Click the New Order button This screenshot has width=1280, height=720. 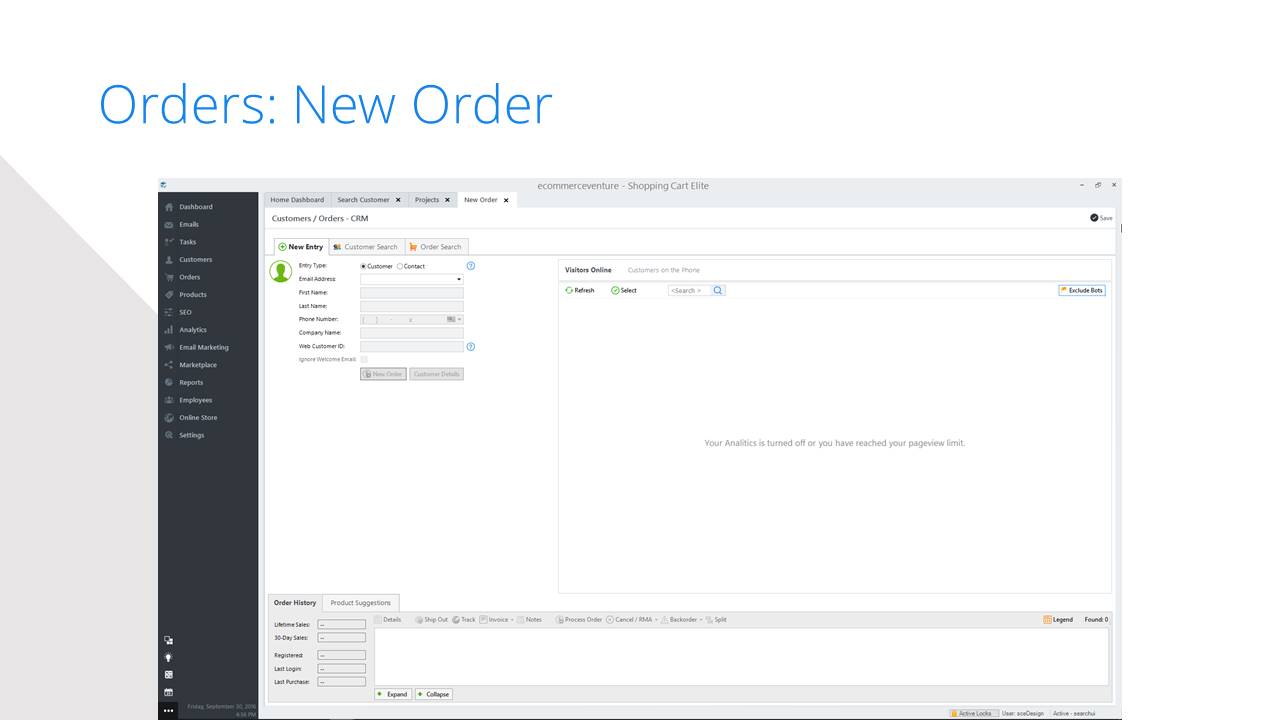[x=383, y=374]
